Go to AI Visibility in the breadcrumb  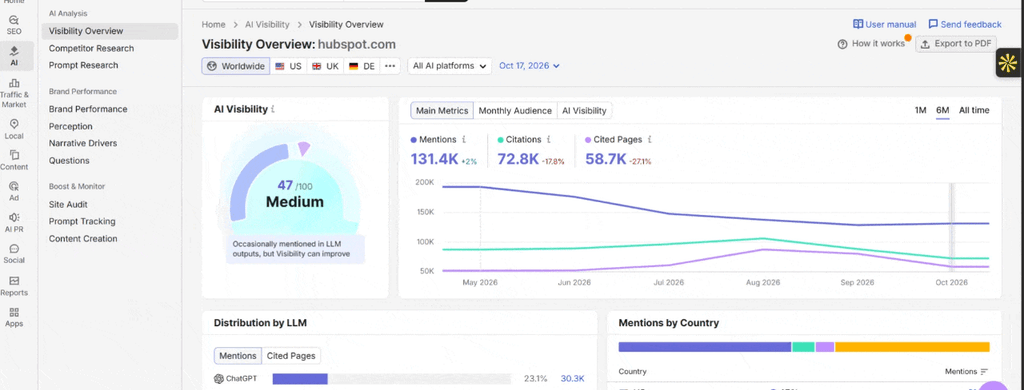click(x=267, y=24)
